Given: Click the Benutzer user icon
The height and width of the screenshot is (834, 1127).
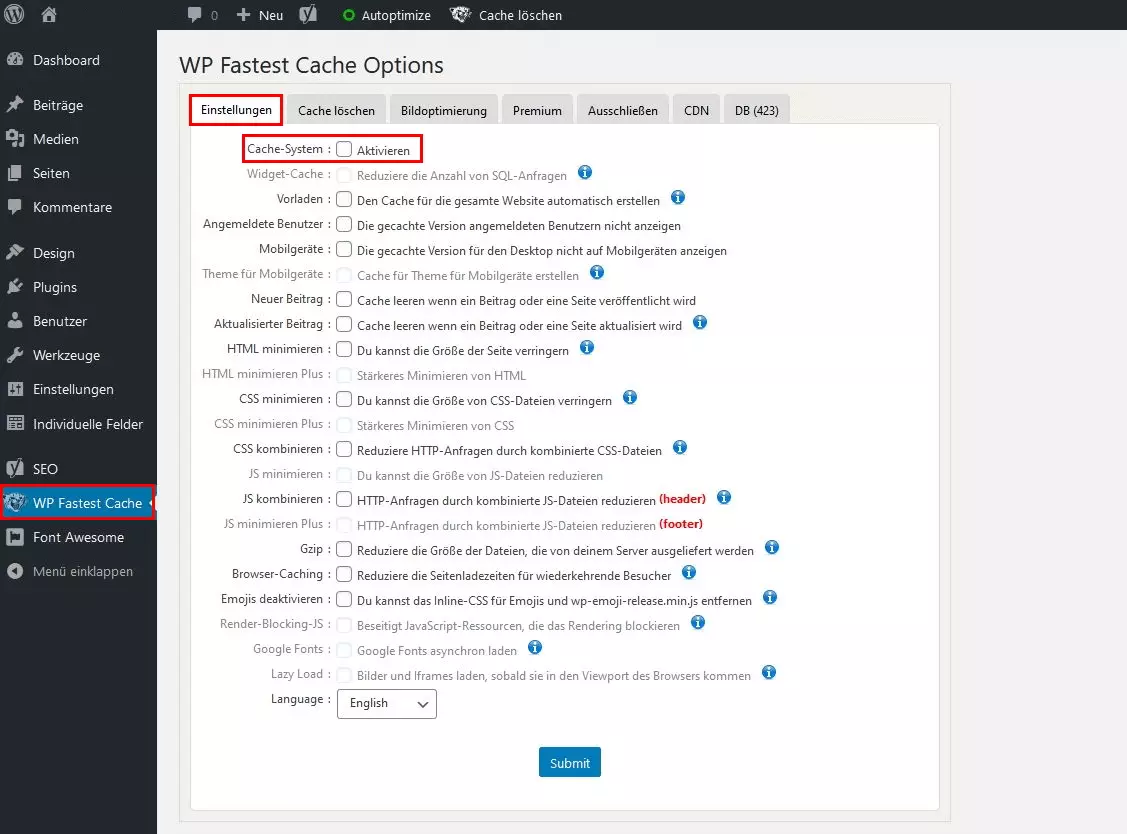Looking at the screenshot, I should pos(15,321).
